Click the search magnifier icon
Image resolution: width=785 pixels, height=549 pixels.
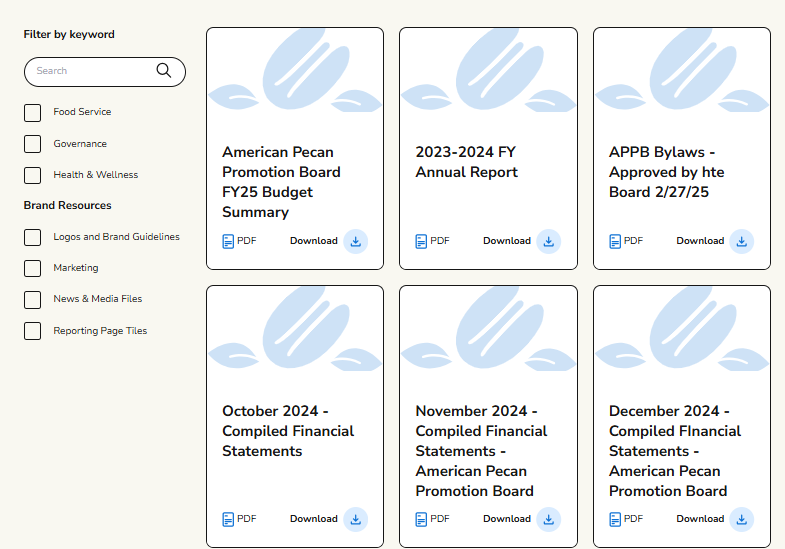click(164, 71)
